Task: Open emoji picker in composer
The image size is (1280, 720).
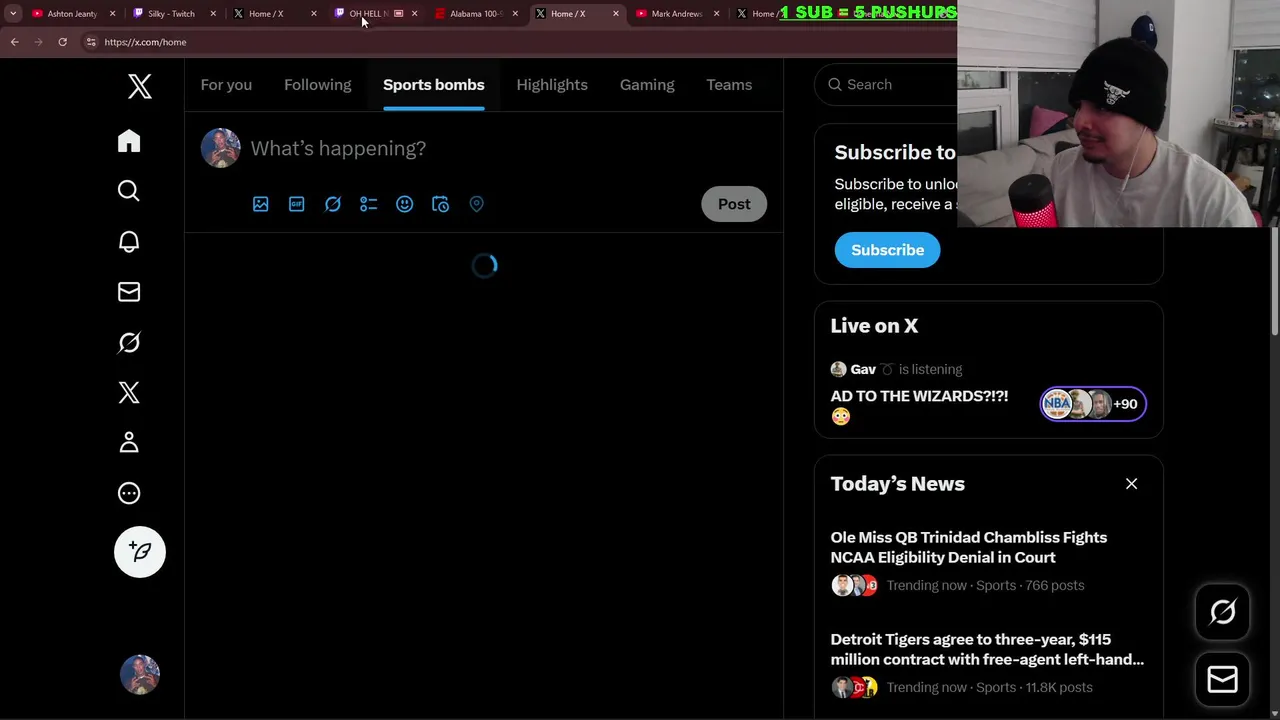Action: [x=405, y=204]
